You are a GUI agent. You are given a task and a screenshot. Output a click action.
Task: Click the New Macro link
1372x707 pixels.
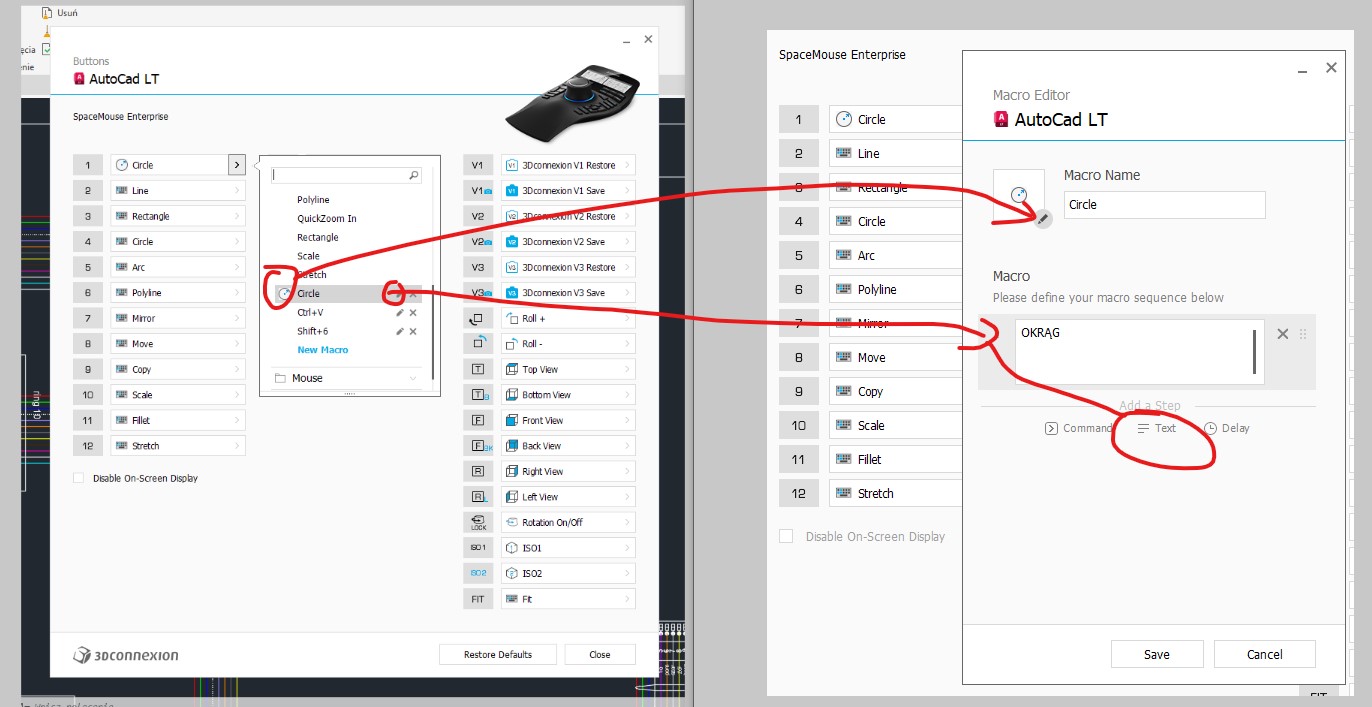tap(323, 350)
